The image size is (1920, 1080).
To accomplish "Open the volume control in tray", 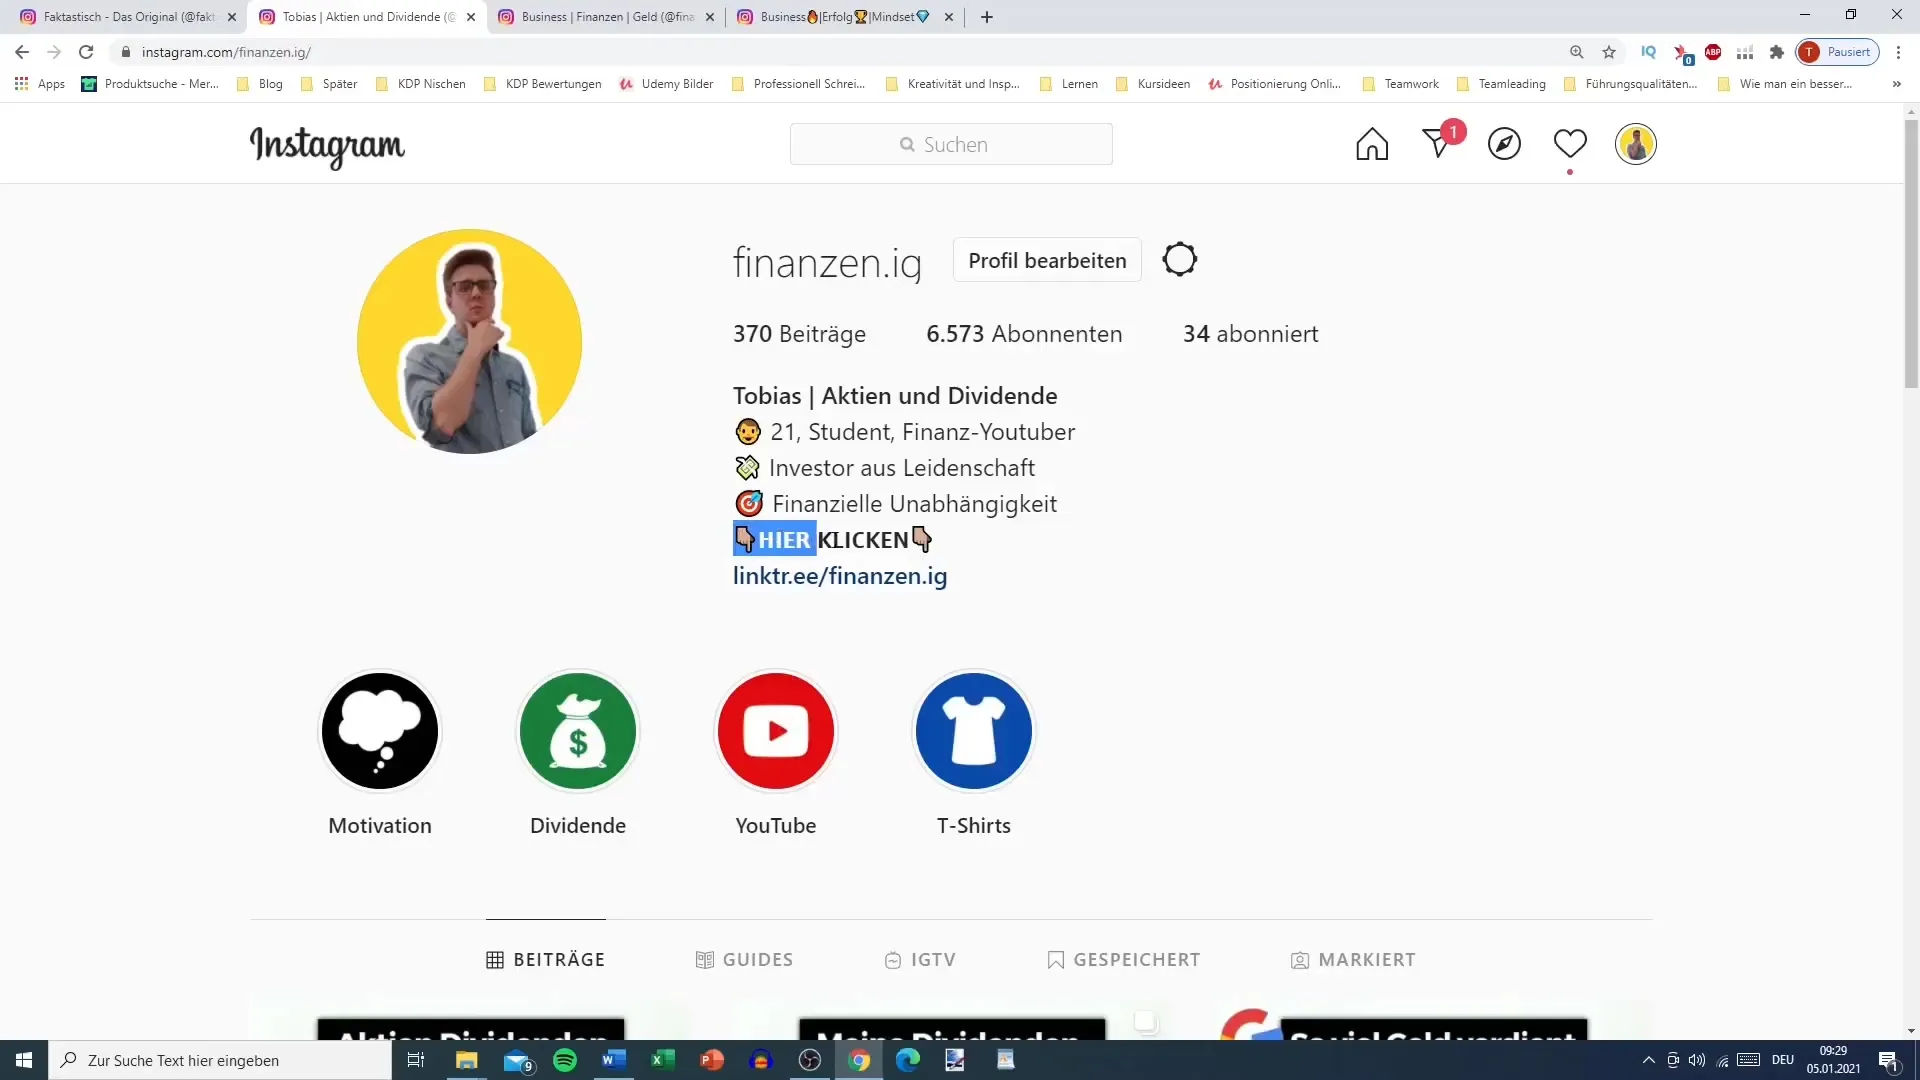I will (1697, 1060).
